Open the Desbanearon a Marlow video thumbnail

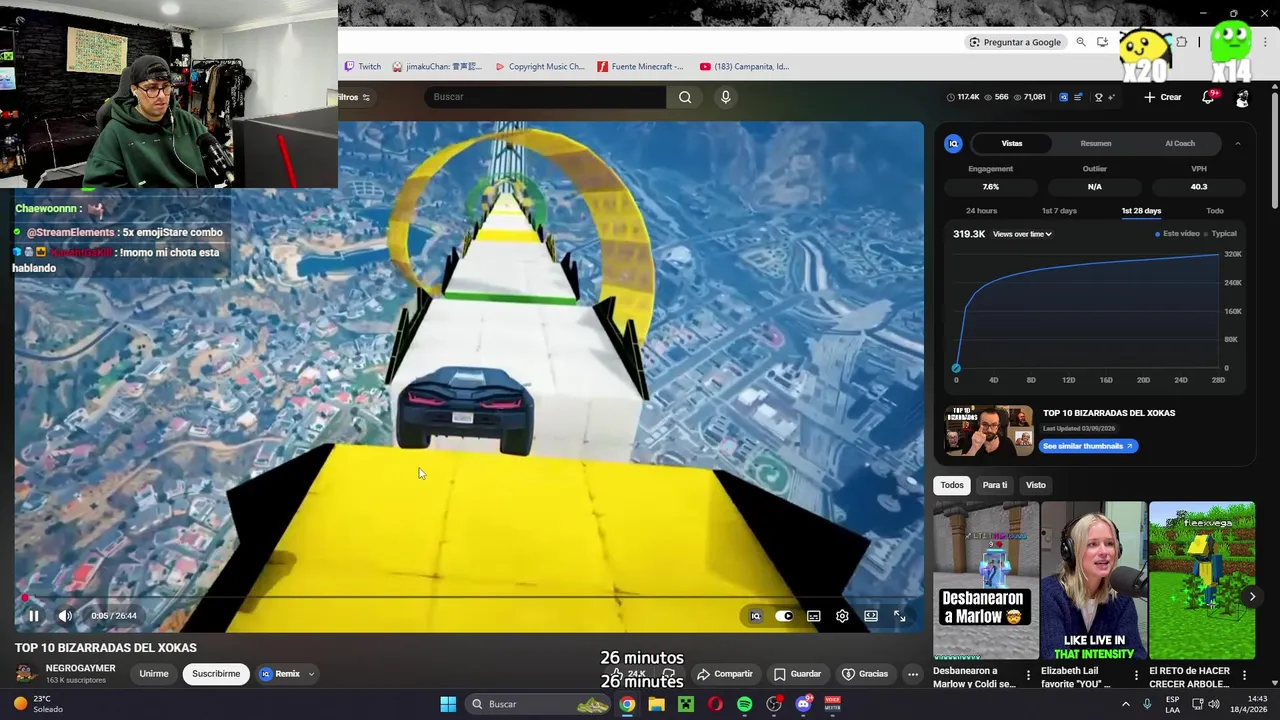point(985,581)
